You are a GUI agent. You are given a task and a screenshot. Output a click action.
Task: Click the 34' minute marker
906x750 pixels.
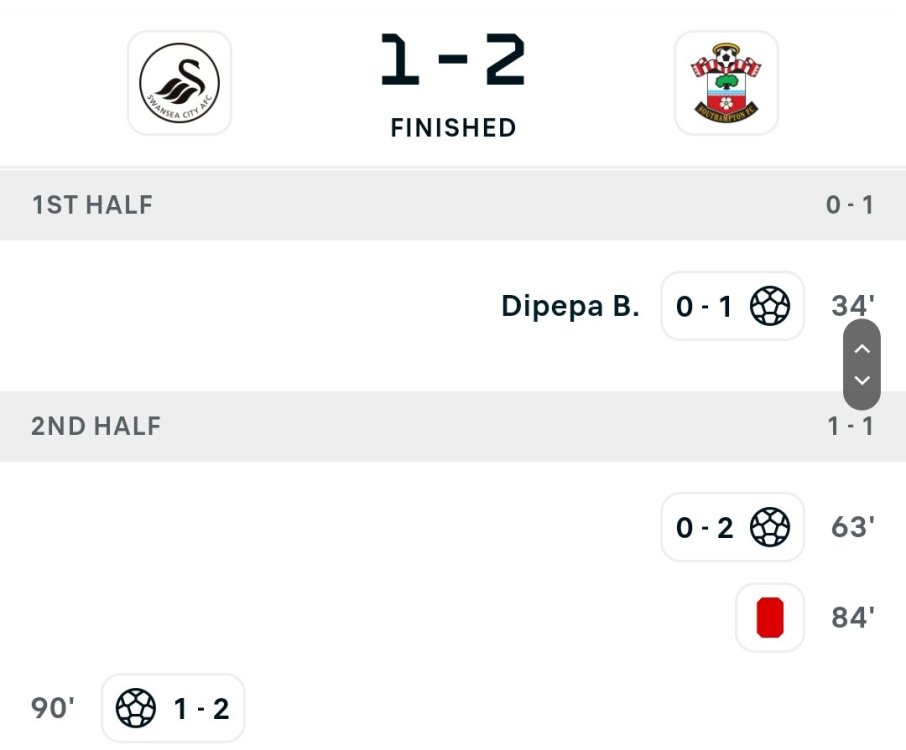click(x=852, y=306)
